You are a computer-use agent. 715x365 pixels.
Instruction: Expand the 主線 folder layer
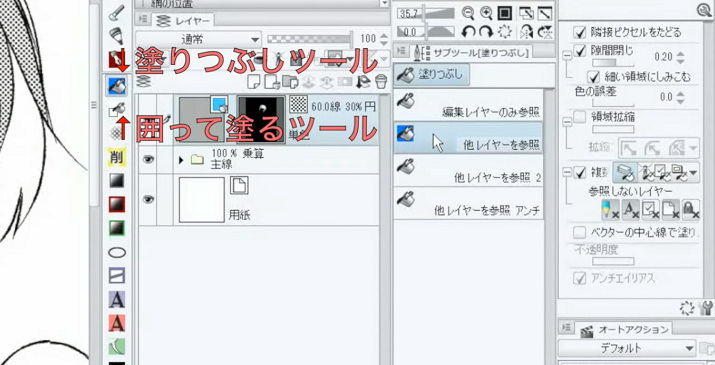[181, 160]
